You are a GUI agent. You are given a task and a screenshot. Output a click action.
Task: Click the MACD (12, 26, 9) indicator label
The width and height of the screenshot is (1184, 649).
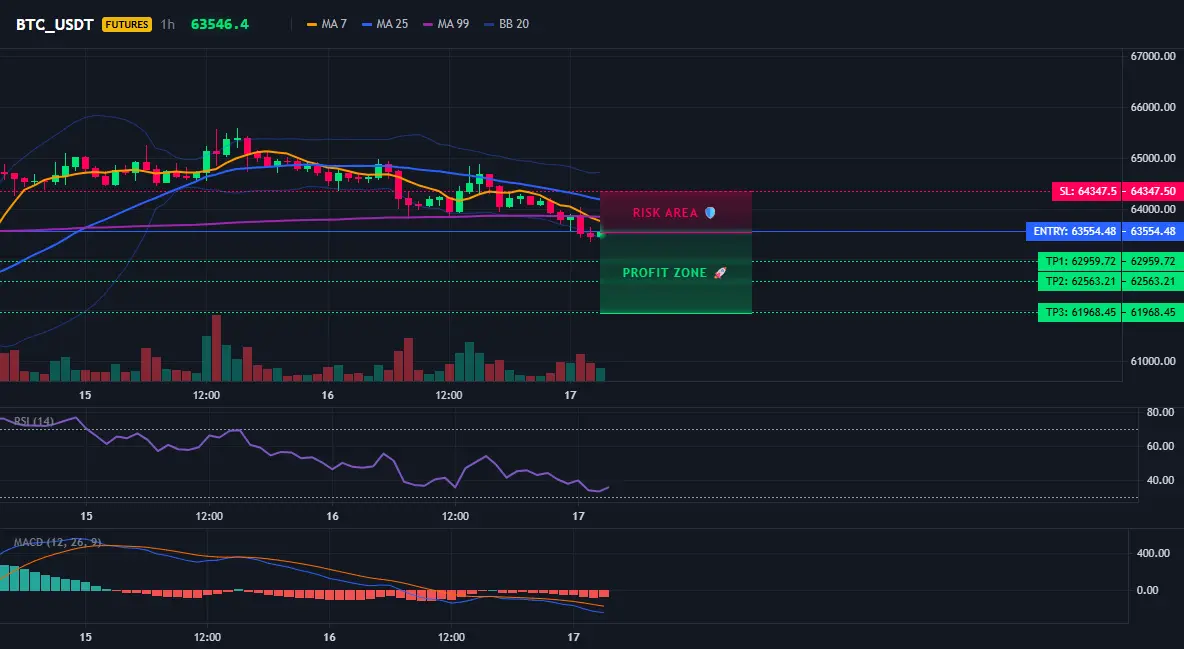(57, 542)
